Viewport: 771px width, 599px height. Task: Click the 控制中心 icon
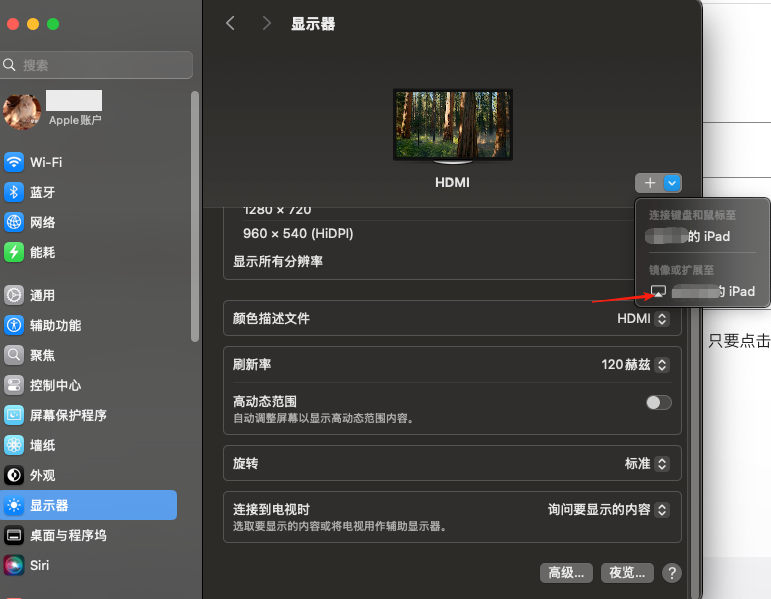(x=14, y=385)
